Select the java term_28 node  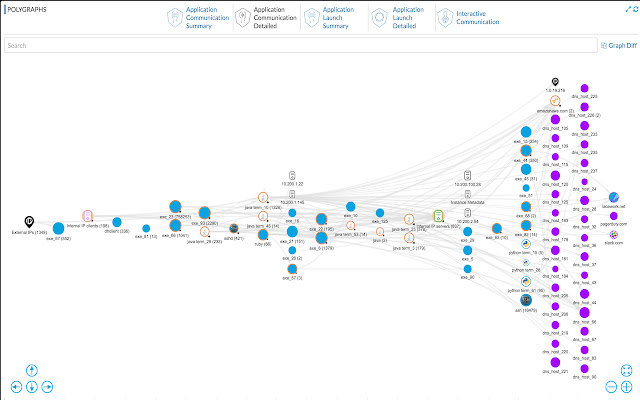[204, 232]
